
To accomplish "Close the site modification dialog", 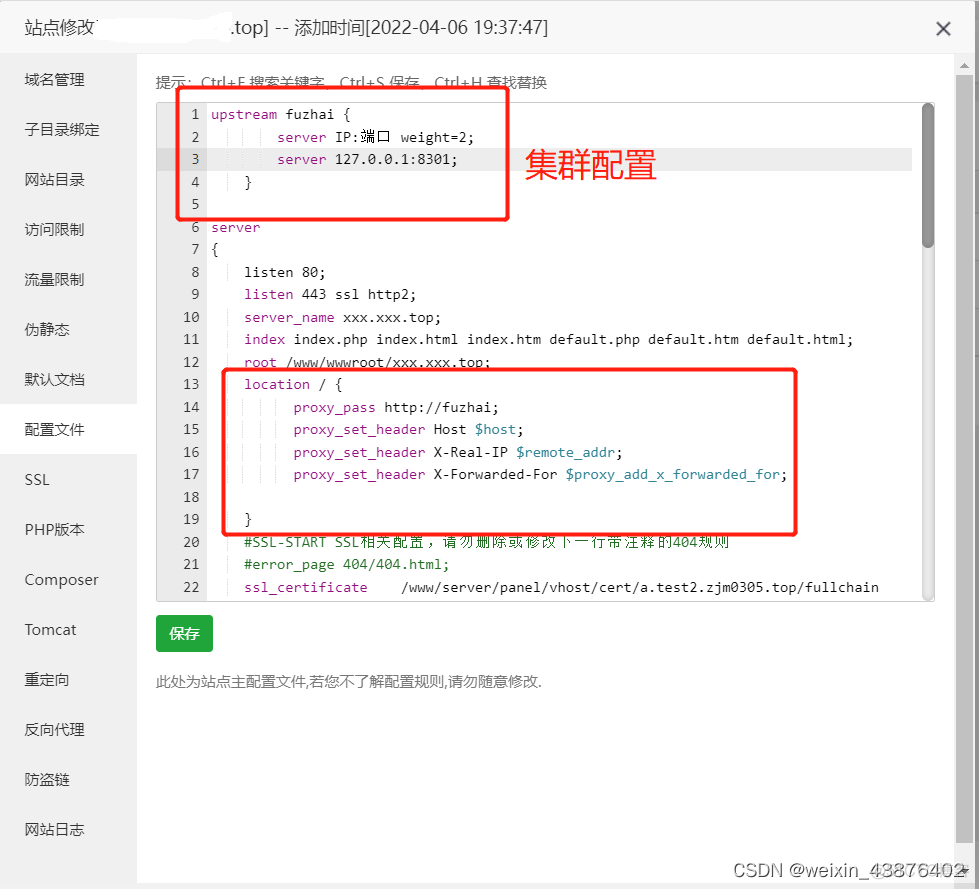I will [x=943, y=29].
